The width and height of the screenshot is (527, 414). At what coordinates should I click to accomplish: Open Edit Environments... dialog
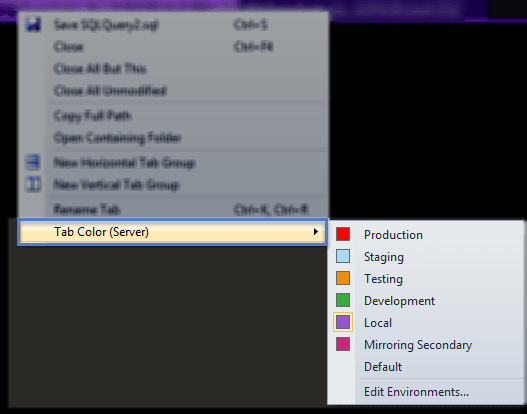[416, 392]
